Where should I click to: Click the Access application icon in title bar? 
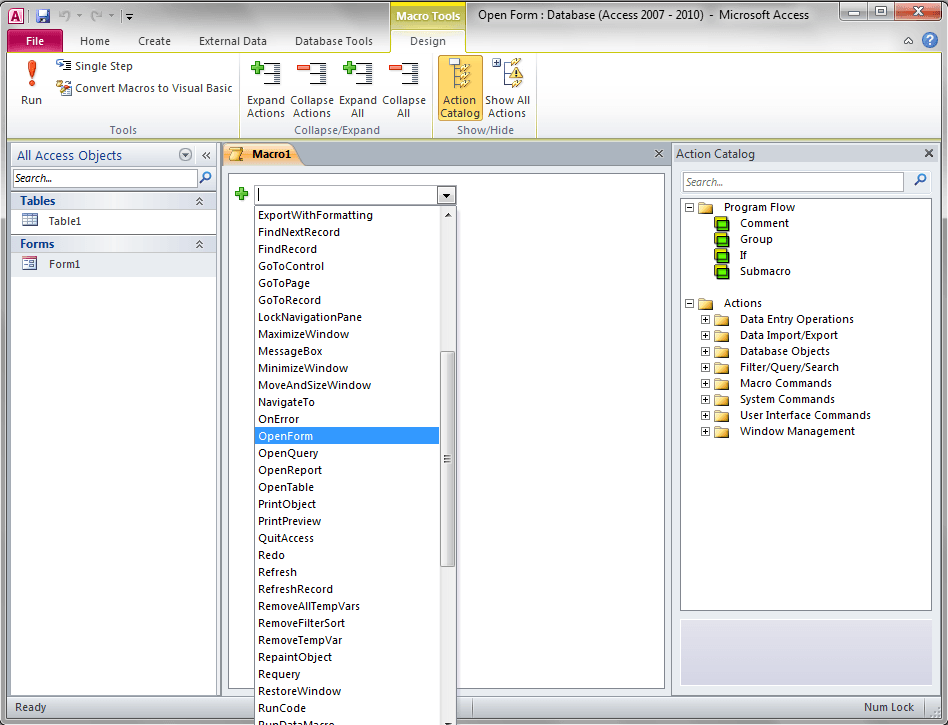(16, 16)
